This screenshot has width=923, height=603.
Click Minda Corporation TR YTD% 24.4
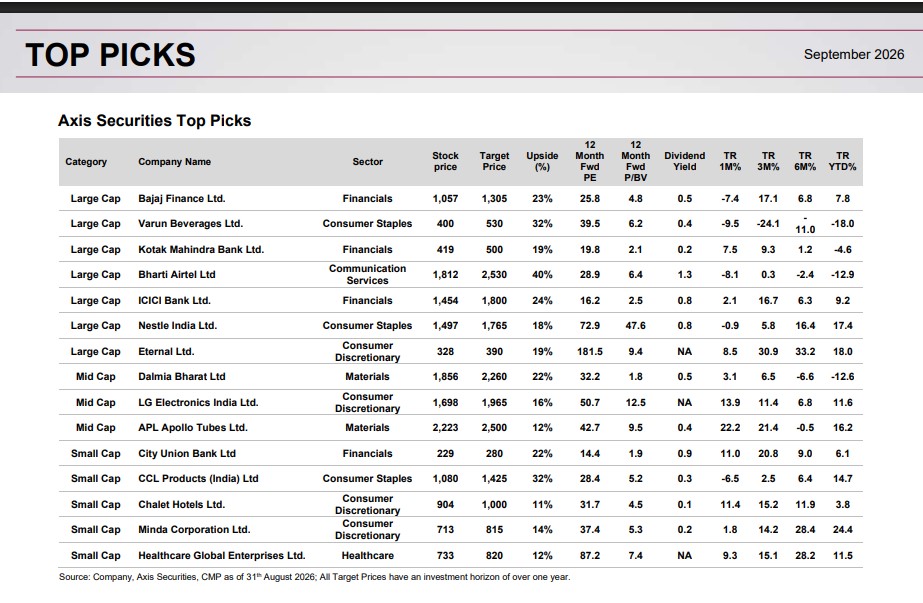[x=842, y=529]
